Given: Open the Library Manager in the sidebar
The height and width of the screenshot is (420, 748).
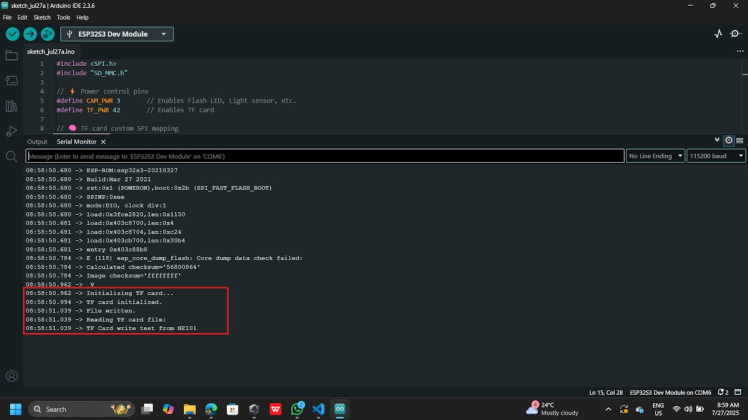Looking at the screenshot, I should [x=12, y=105].
